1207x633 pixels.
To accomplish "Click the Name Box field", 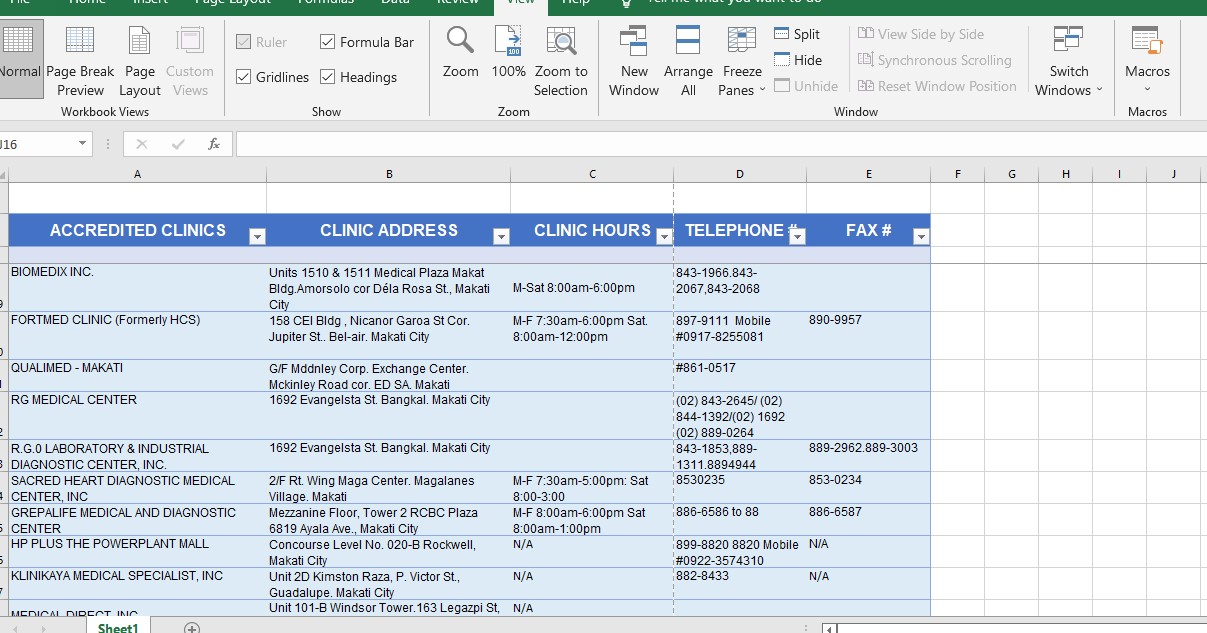I will tap(38, 144).
